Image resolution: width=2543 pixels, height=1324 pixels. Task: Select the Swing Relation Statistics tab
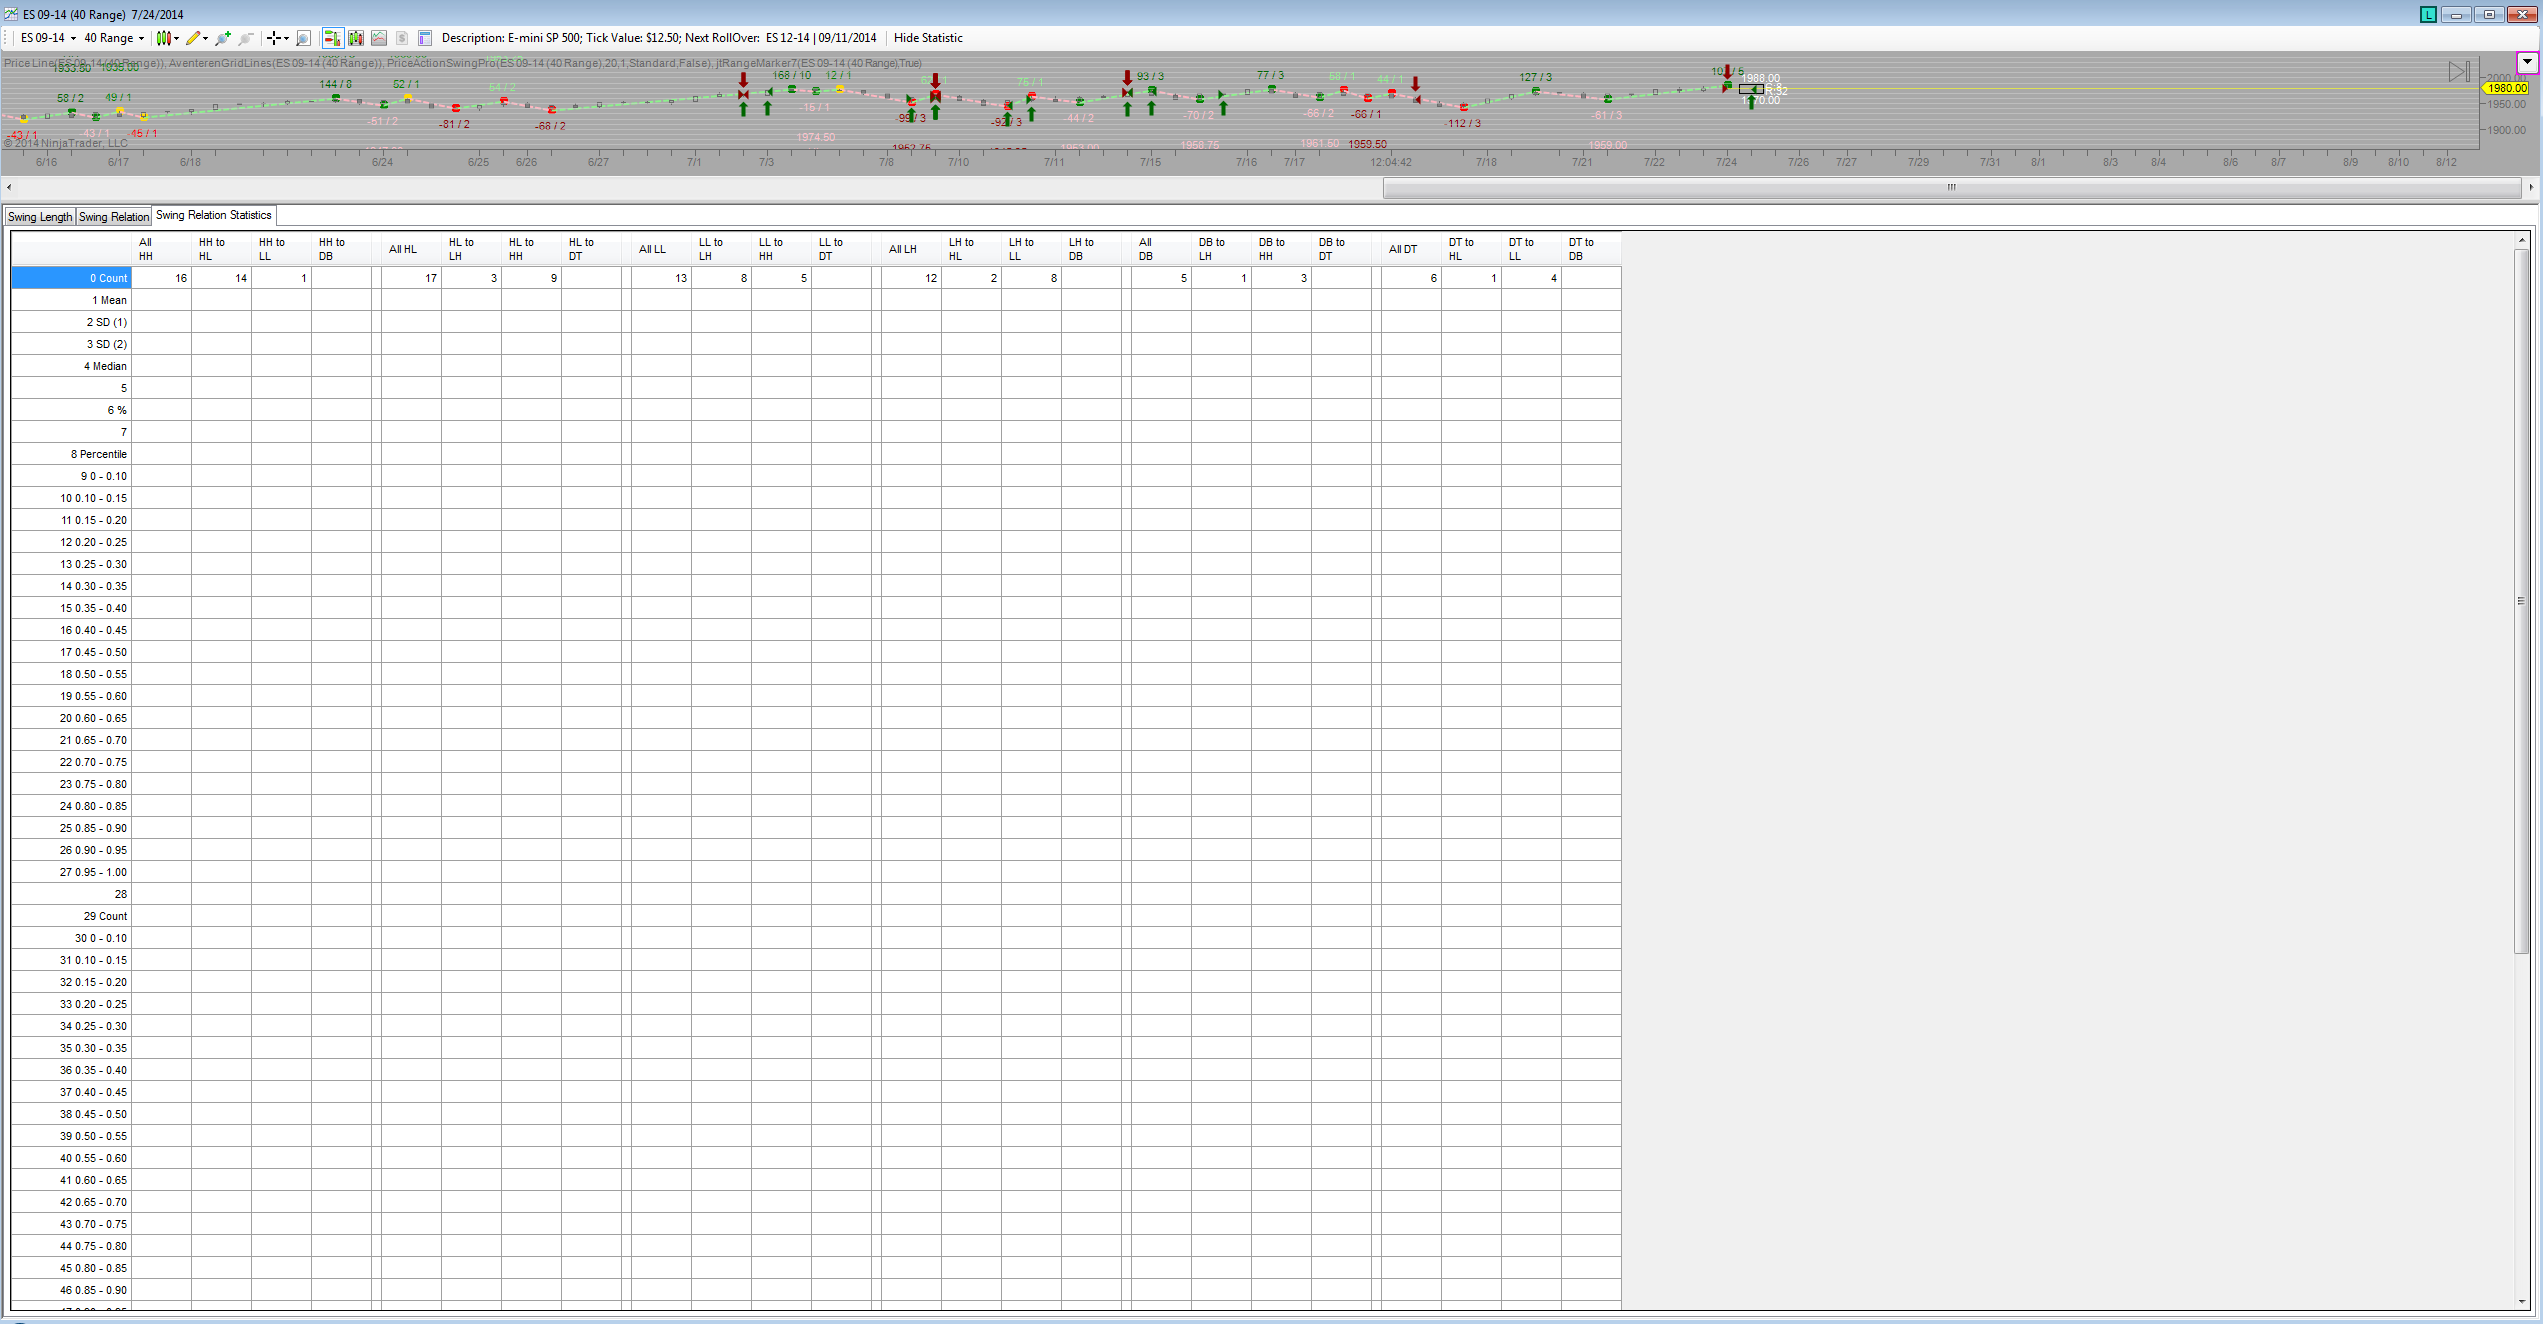[x=213, y=215]
